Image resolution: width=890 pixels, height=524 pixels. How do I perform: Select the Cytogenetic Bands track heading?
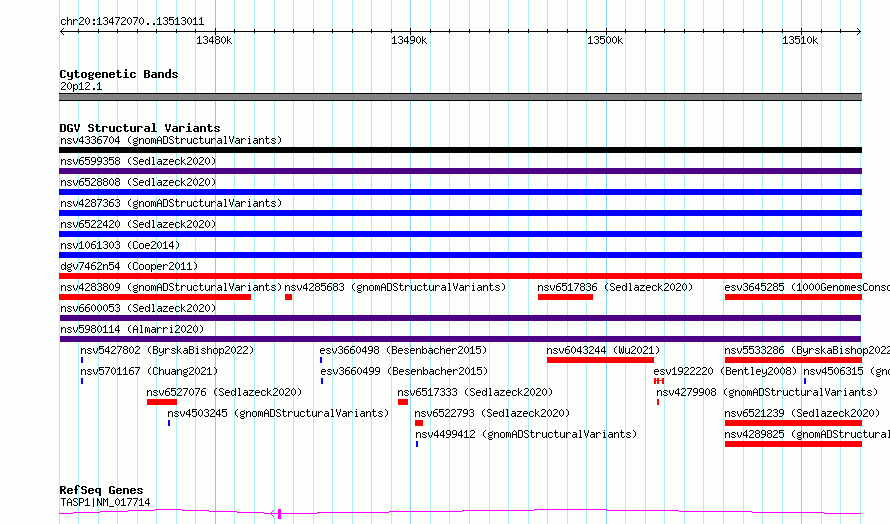pyautogui.click(x=119, y=74)
